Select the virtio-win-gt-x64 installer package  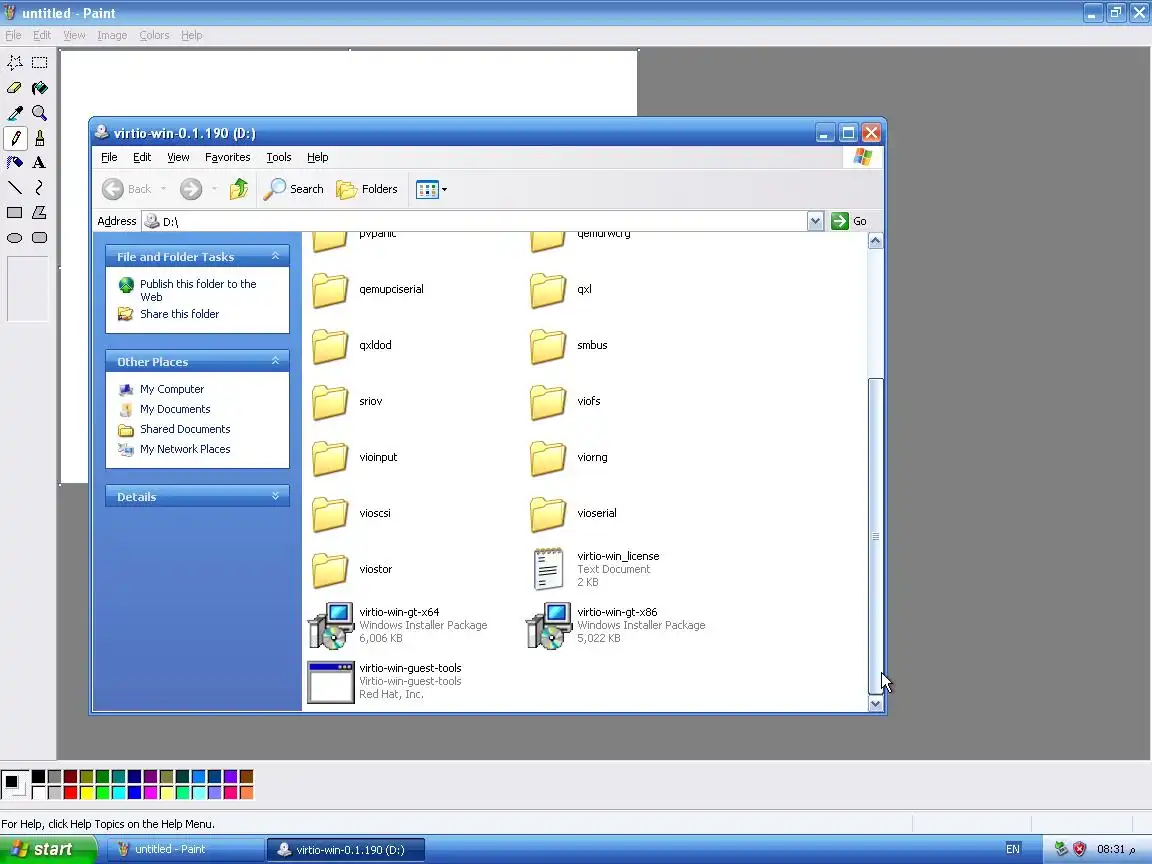tap(397, 624)
